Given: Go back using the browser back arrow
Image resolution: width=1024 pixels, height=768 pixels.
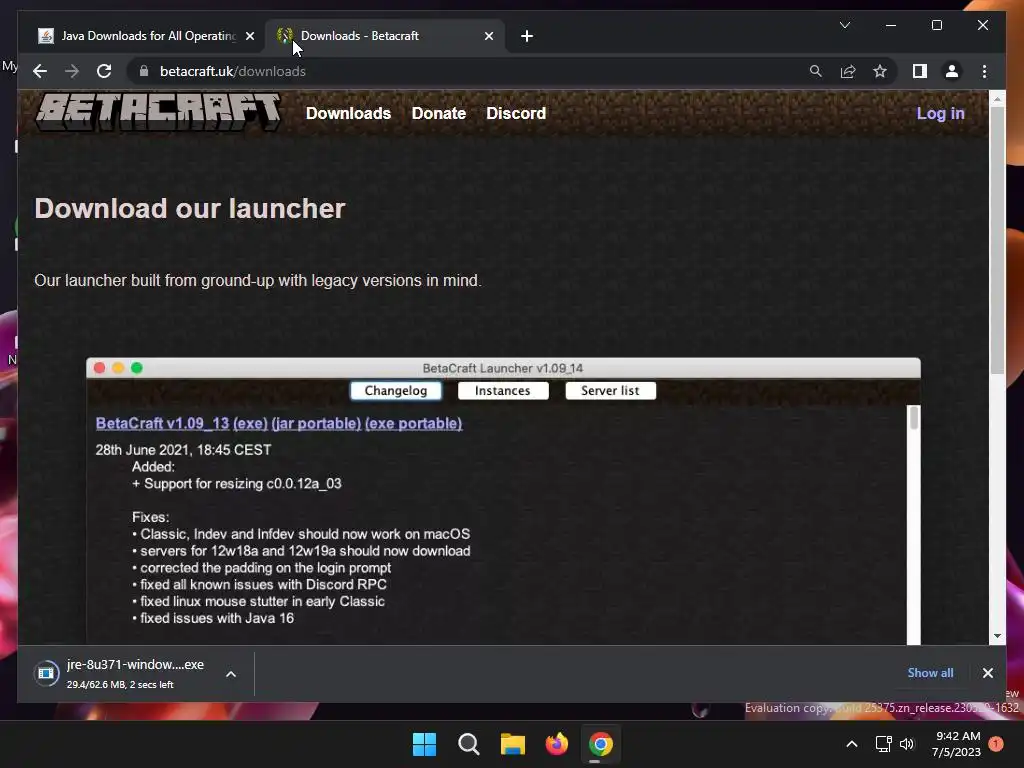Looking at the screenshot, I should (x=40, y=71).
